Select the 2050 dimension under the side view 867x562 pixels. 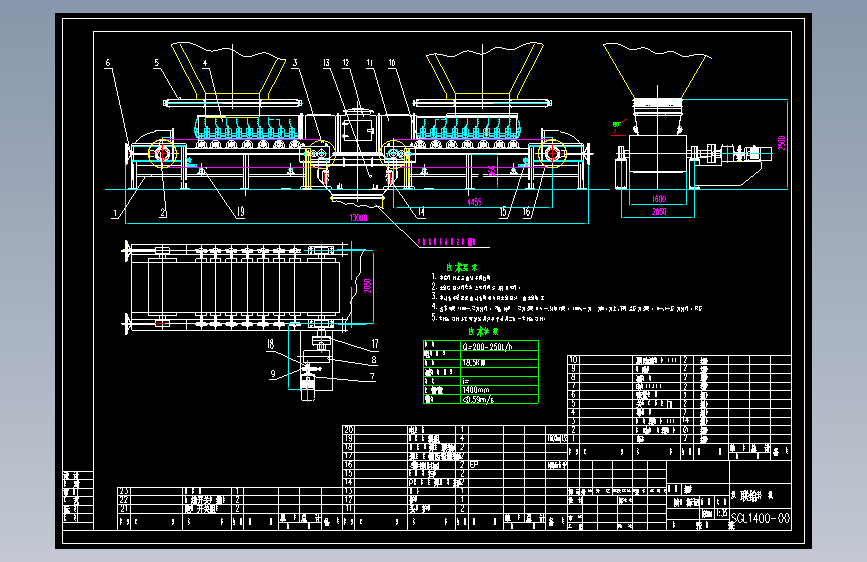coord(659,211)
